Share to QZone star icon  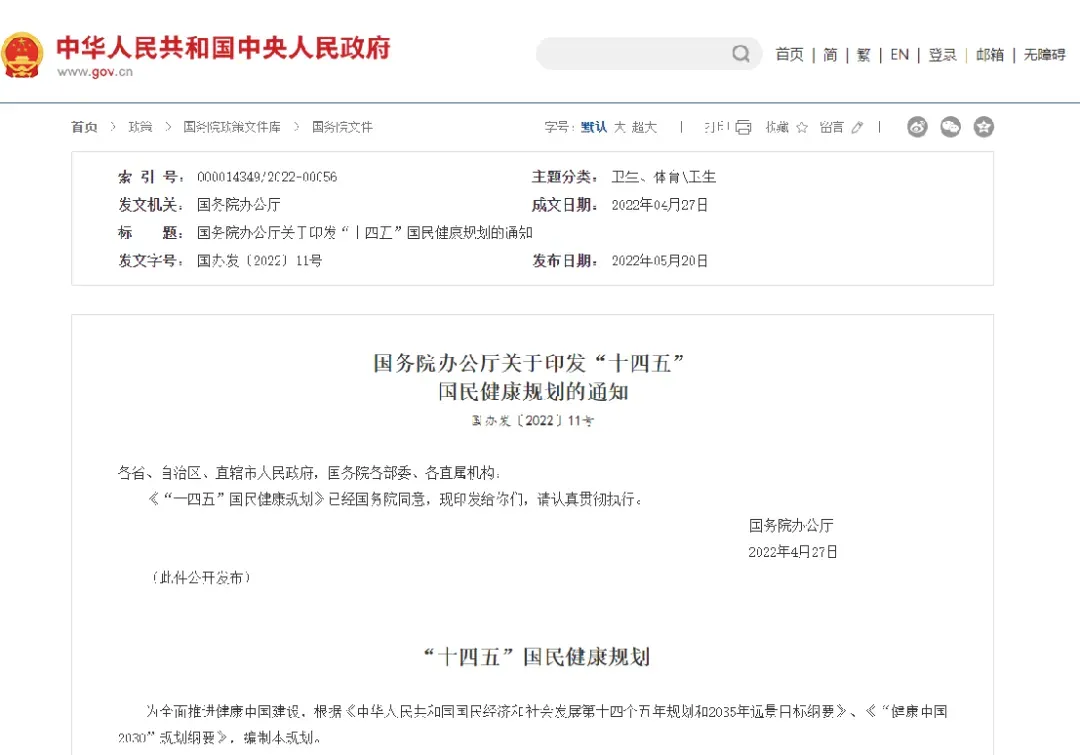(x=984, y=127)
